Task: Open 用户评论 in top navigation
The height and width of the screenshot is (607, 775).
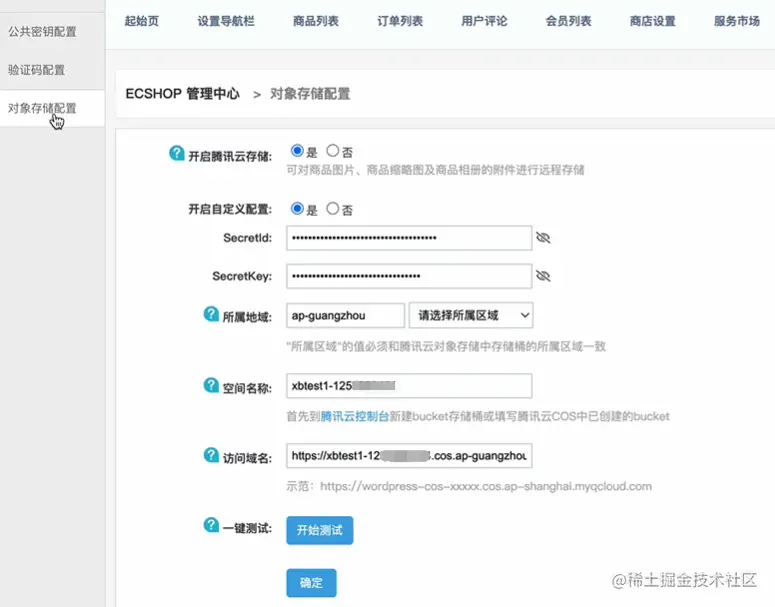Action: tap(484, 21)
